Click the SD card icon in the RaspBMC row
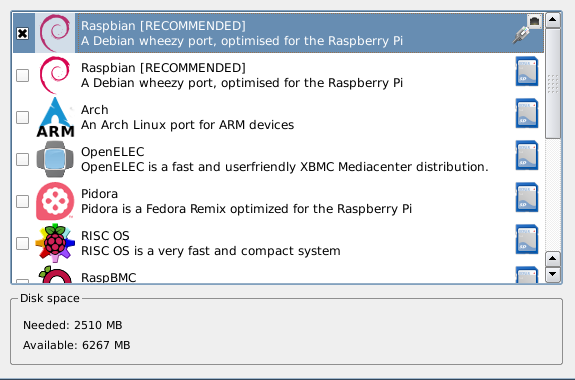The height and width of the screenshot is (380, 575). click(527, 275)
